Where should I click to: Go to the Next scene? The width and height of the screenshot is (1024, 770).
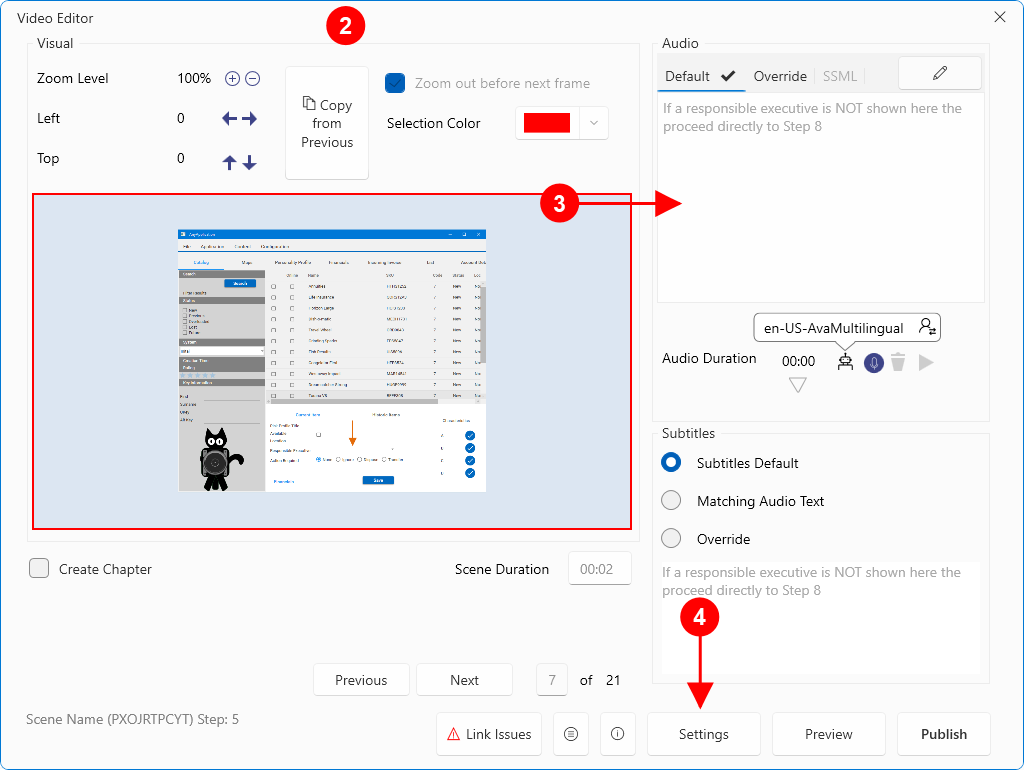point(464,680)
